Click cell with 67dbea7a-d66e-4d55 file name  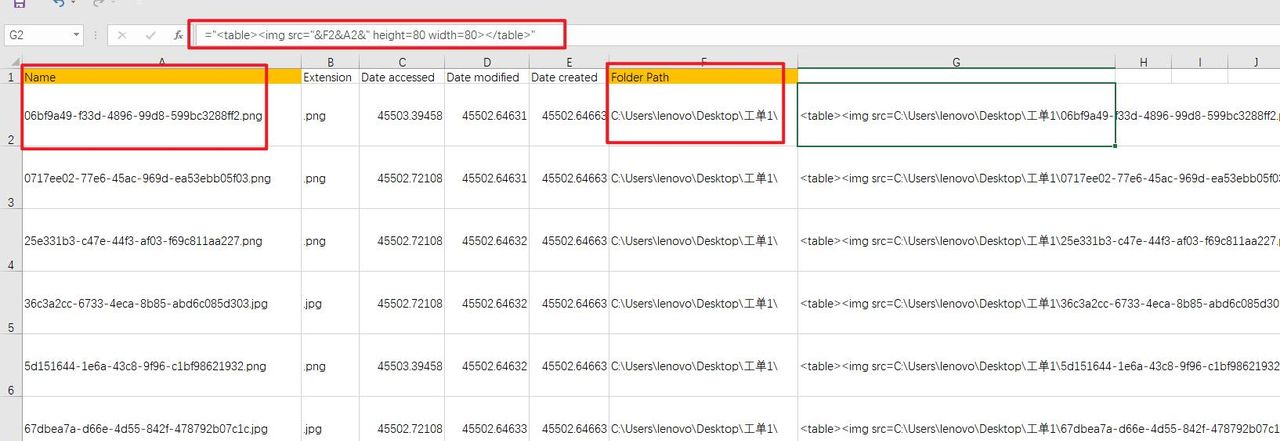point(161,420)
